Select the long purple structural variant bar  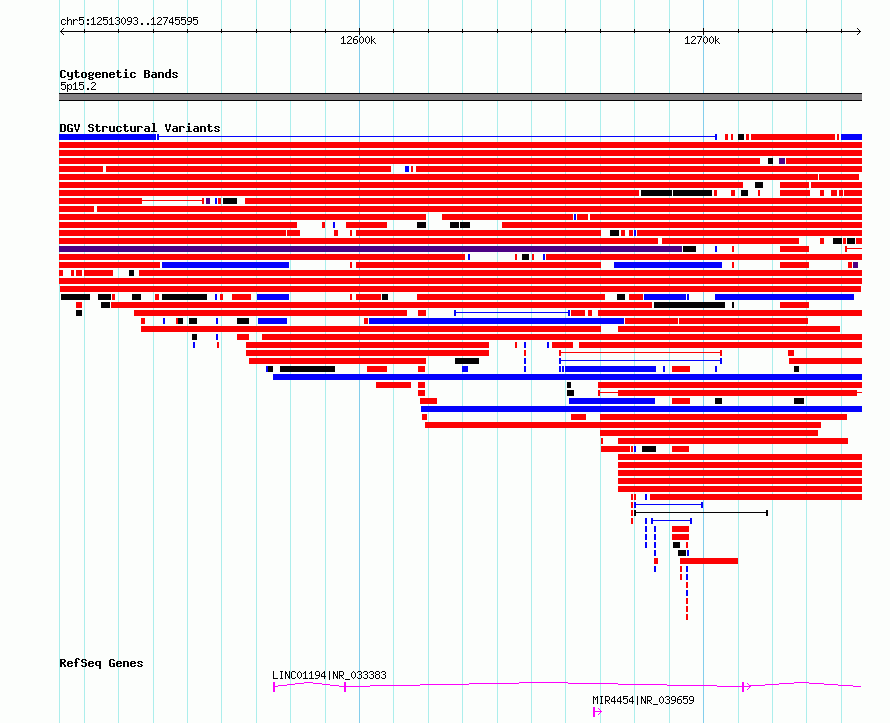tap(370, 249)
